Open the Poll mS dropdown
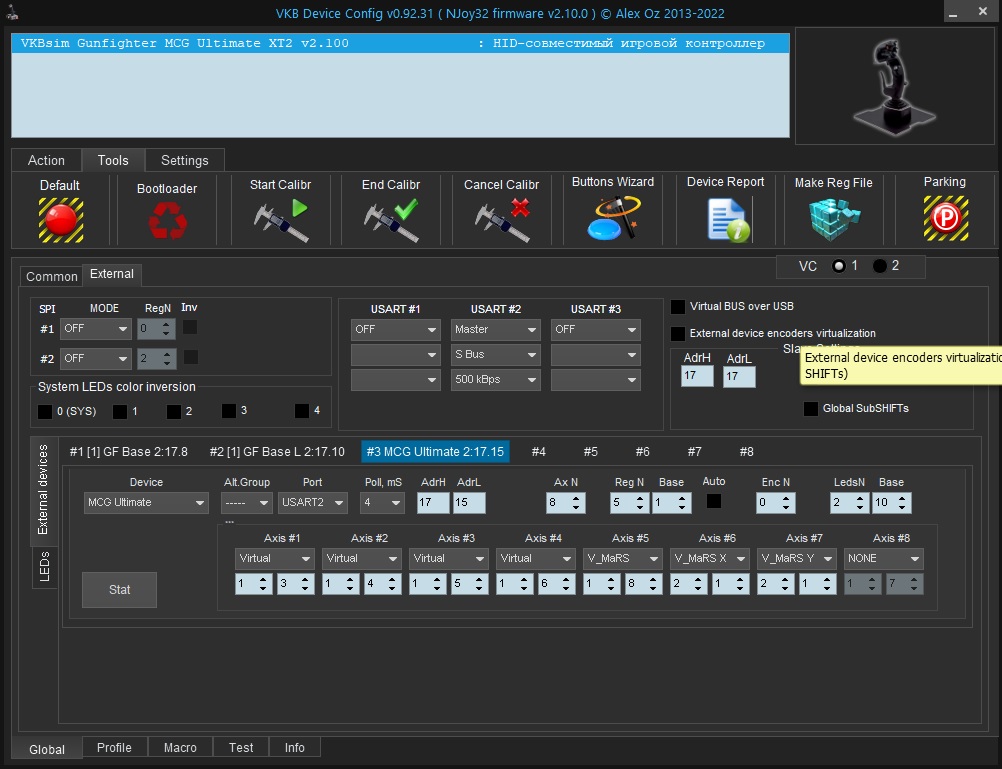Image resolution: width=1002 pixels, height=769 pixels. [382, 502]
